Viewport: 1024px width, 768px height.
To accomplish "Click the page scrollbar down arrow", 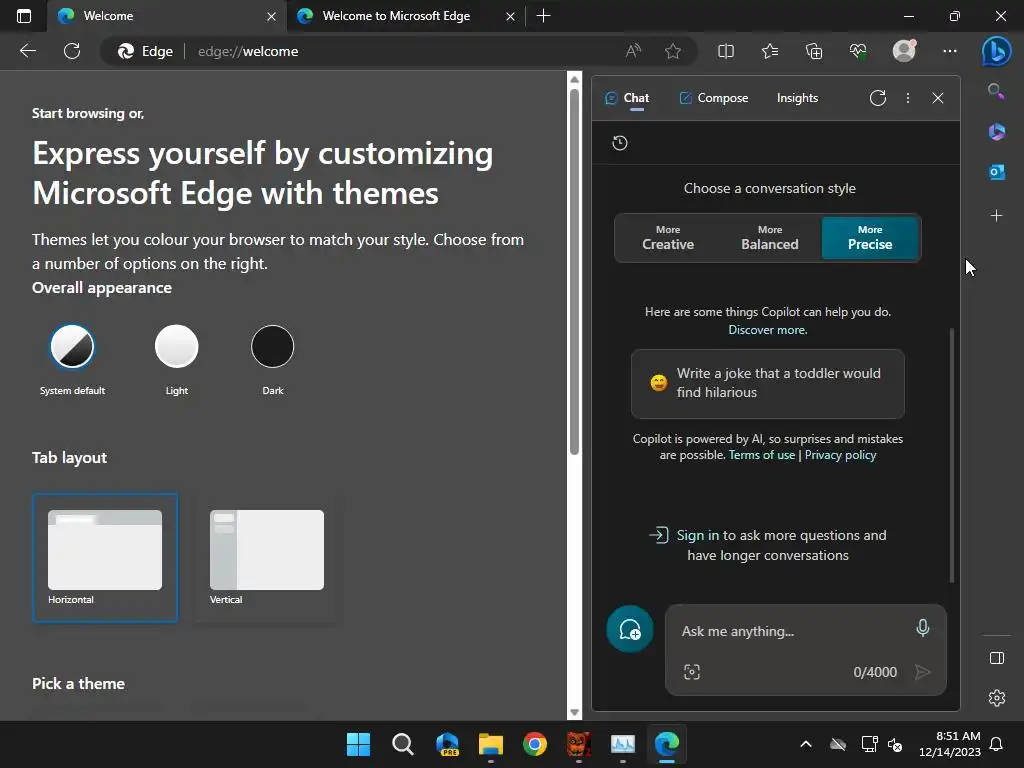I will pos(574,712).
